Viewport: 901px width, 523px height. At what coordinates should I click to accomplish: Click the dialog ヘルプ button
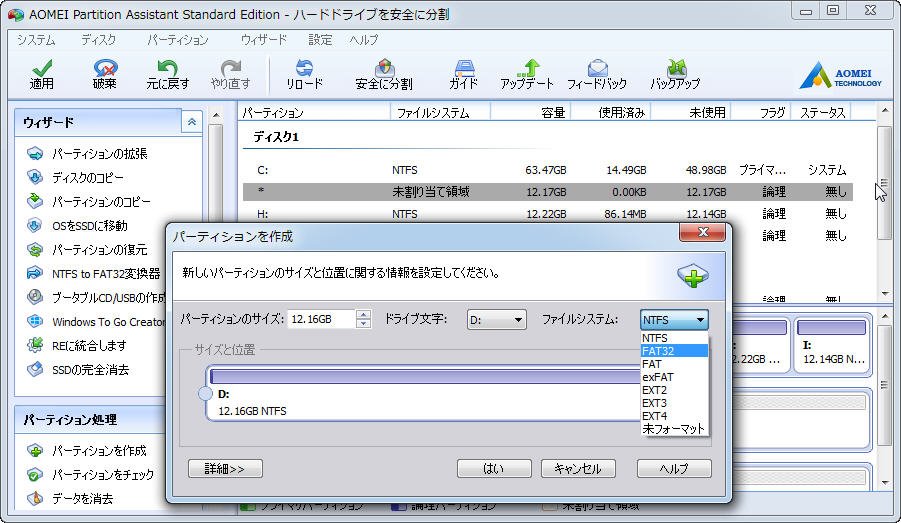pos(674,468)
